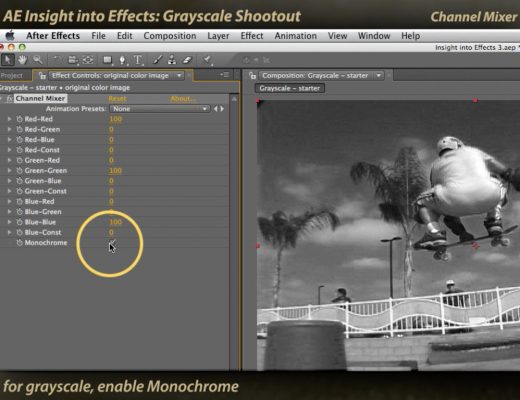Select the Clone Stamp tool

[172, 60]
